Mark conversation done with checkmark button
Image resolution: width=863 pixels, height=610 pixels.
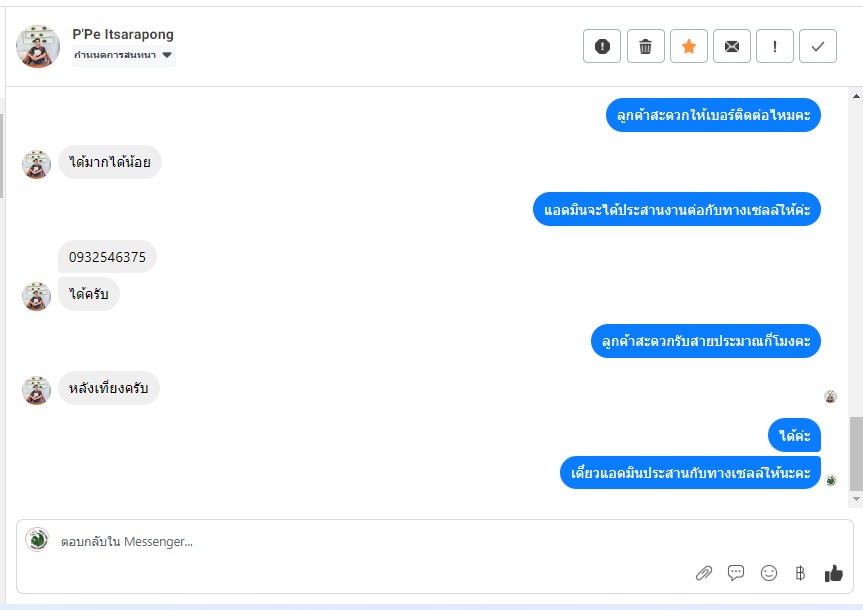(818, 46)
